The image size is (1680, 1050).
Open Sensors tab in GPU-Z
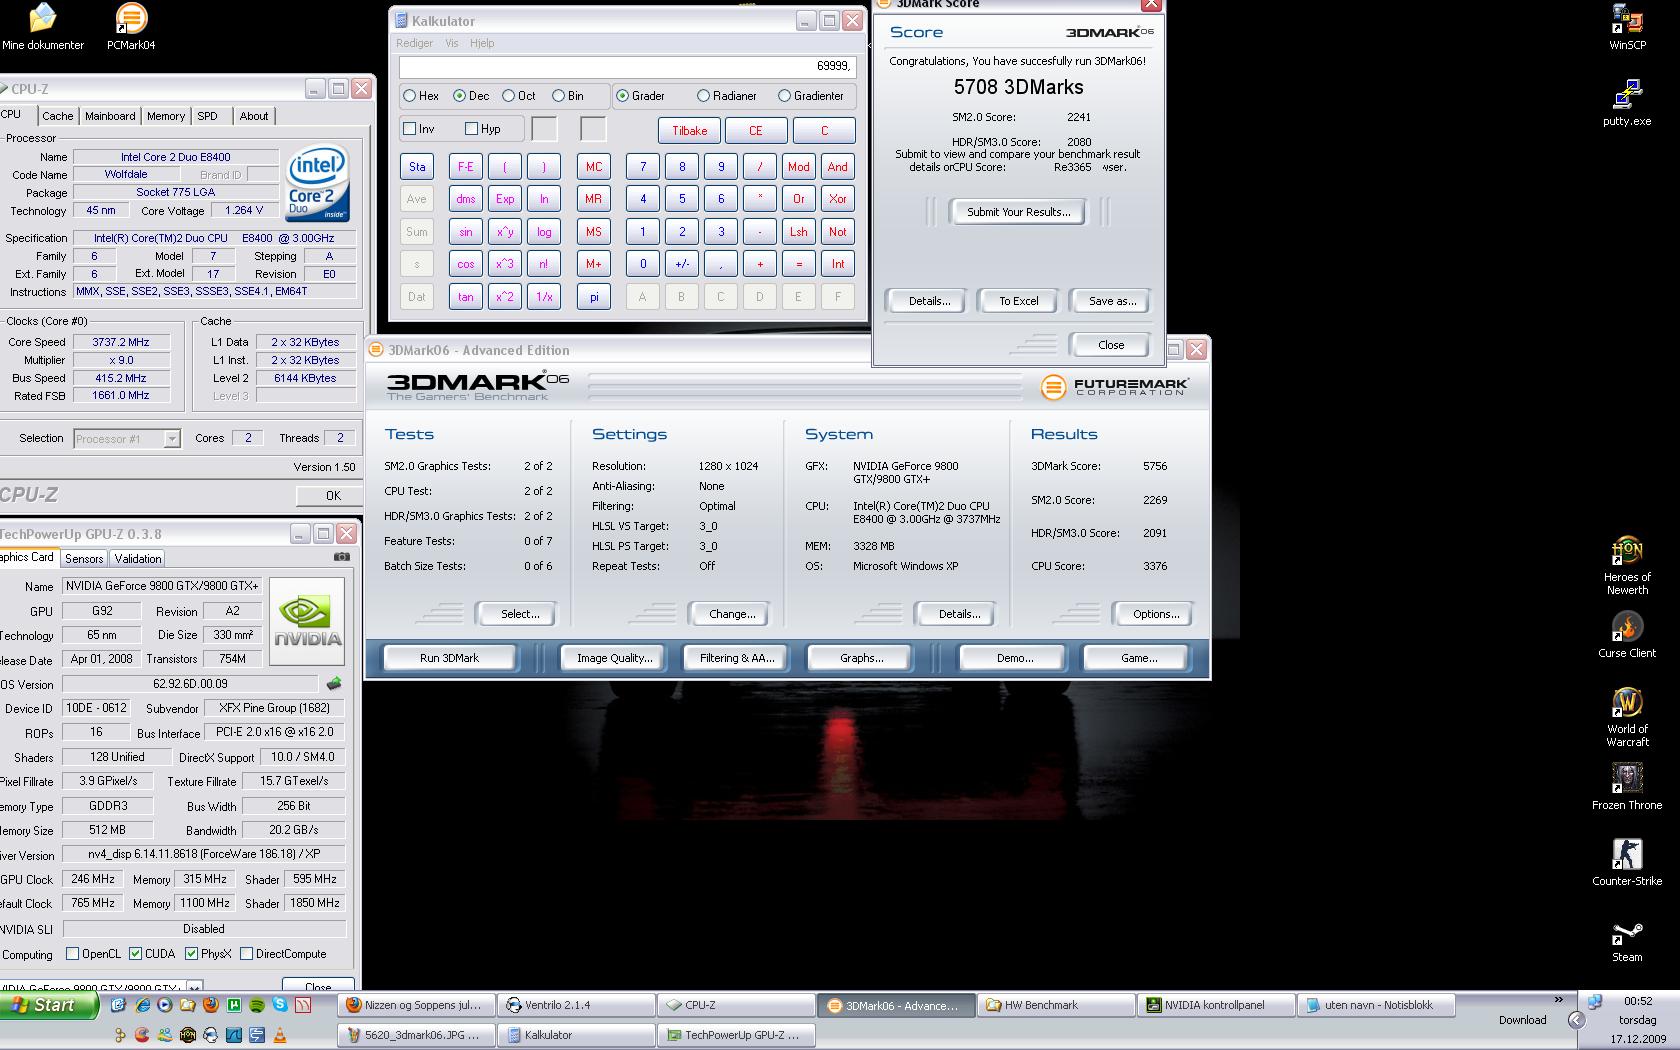click(84, 559)
